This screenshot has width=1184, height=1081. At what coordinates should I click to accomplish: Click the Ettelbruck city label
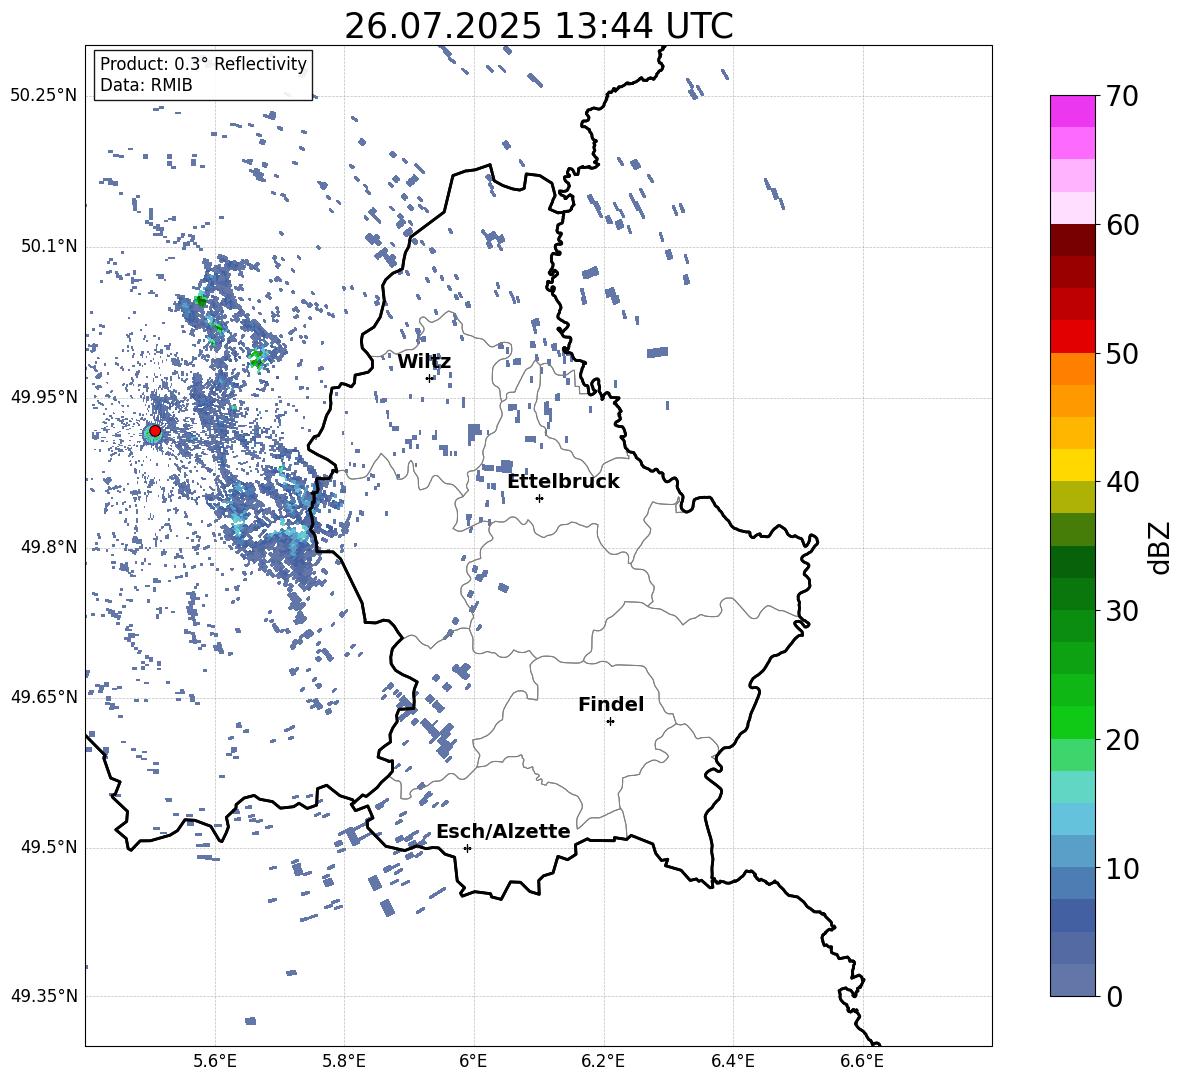563,482
